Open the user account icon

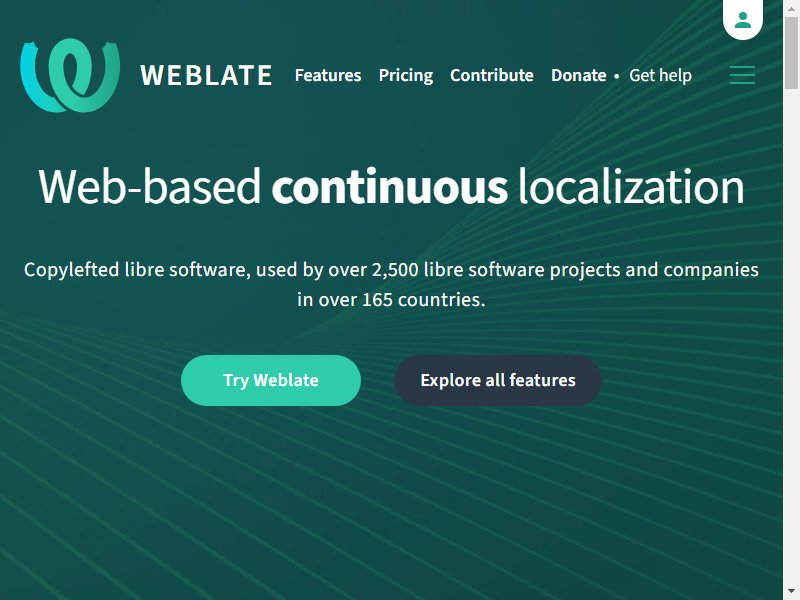[x=743, y=20]
